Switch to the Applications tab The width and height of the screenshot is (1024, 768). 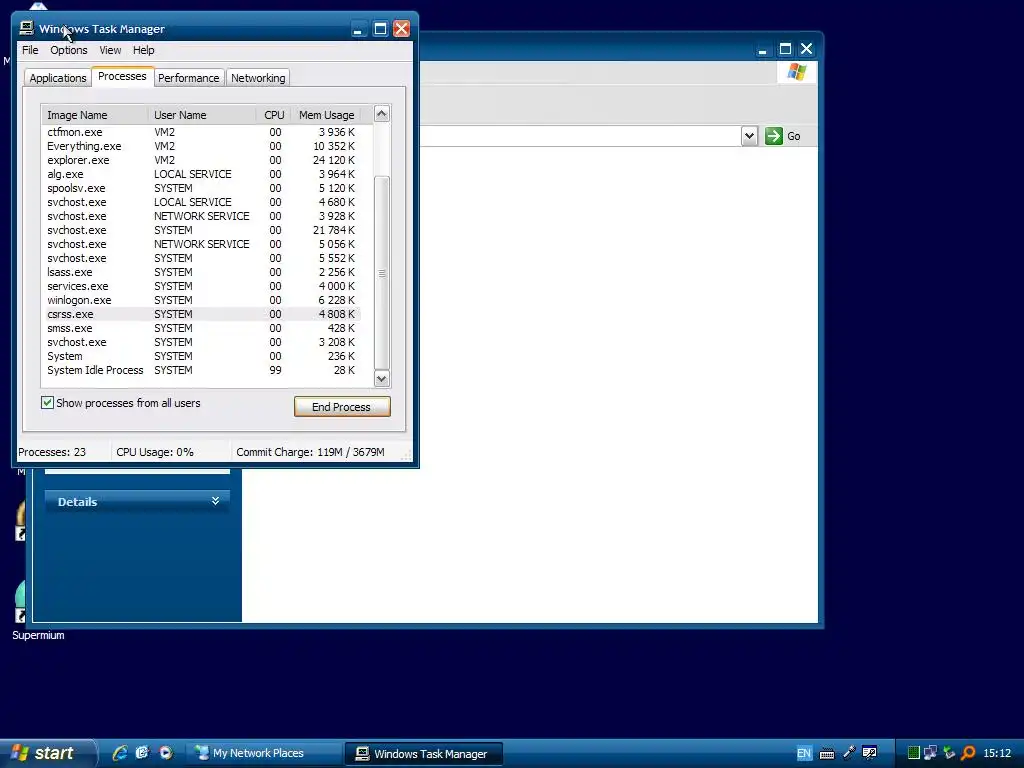(x=57, y=78)
